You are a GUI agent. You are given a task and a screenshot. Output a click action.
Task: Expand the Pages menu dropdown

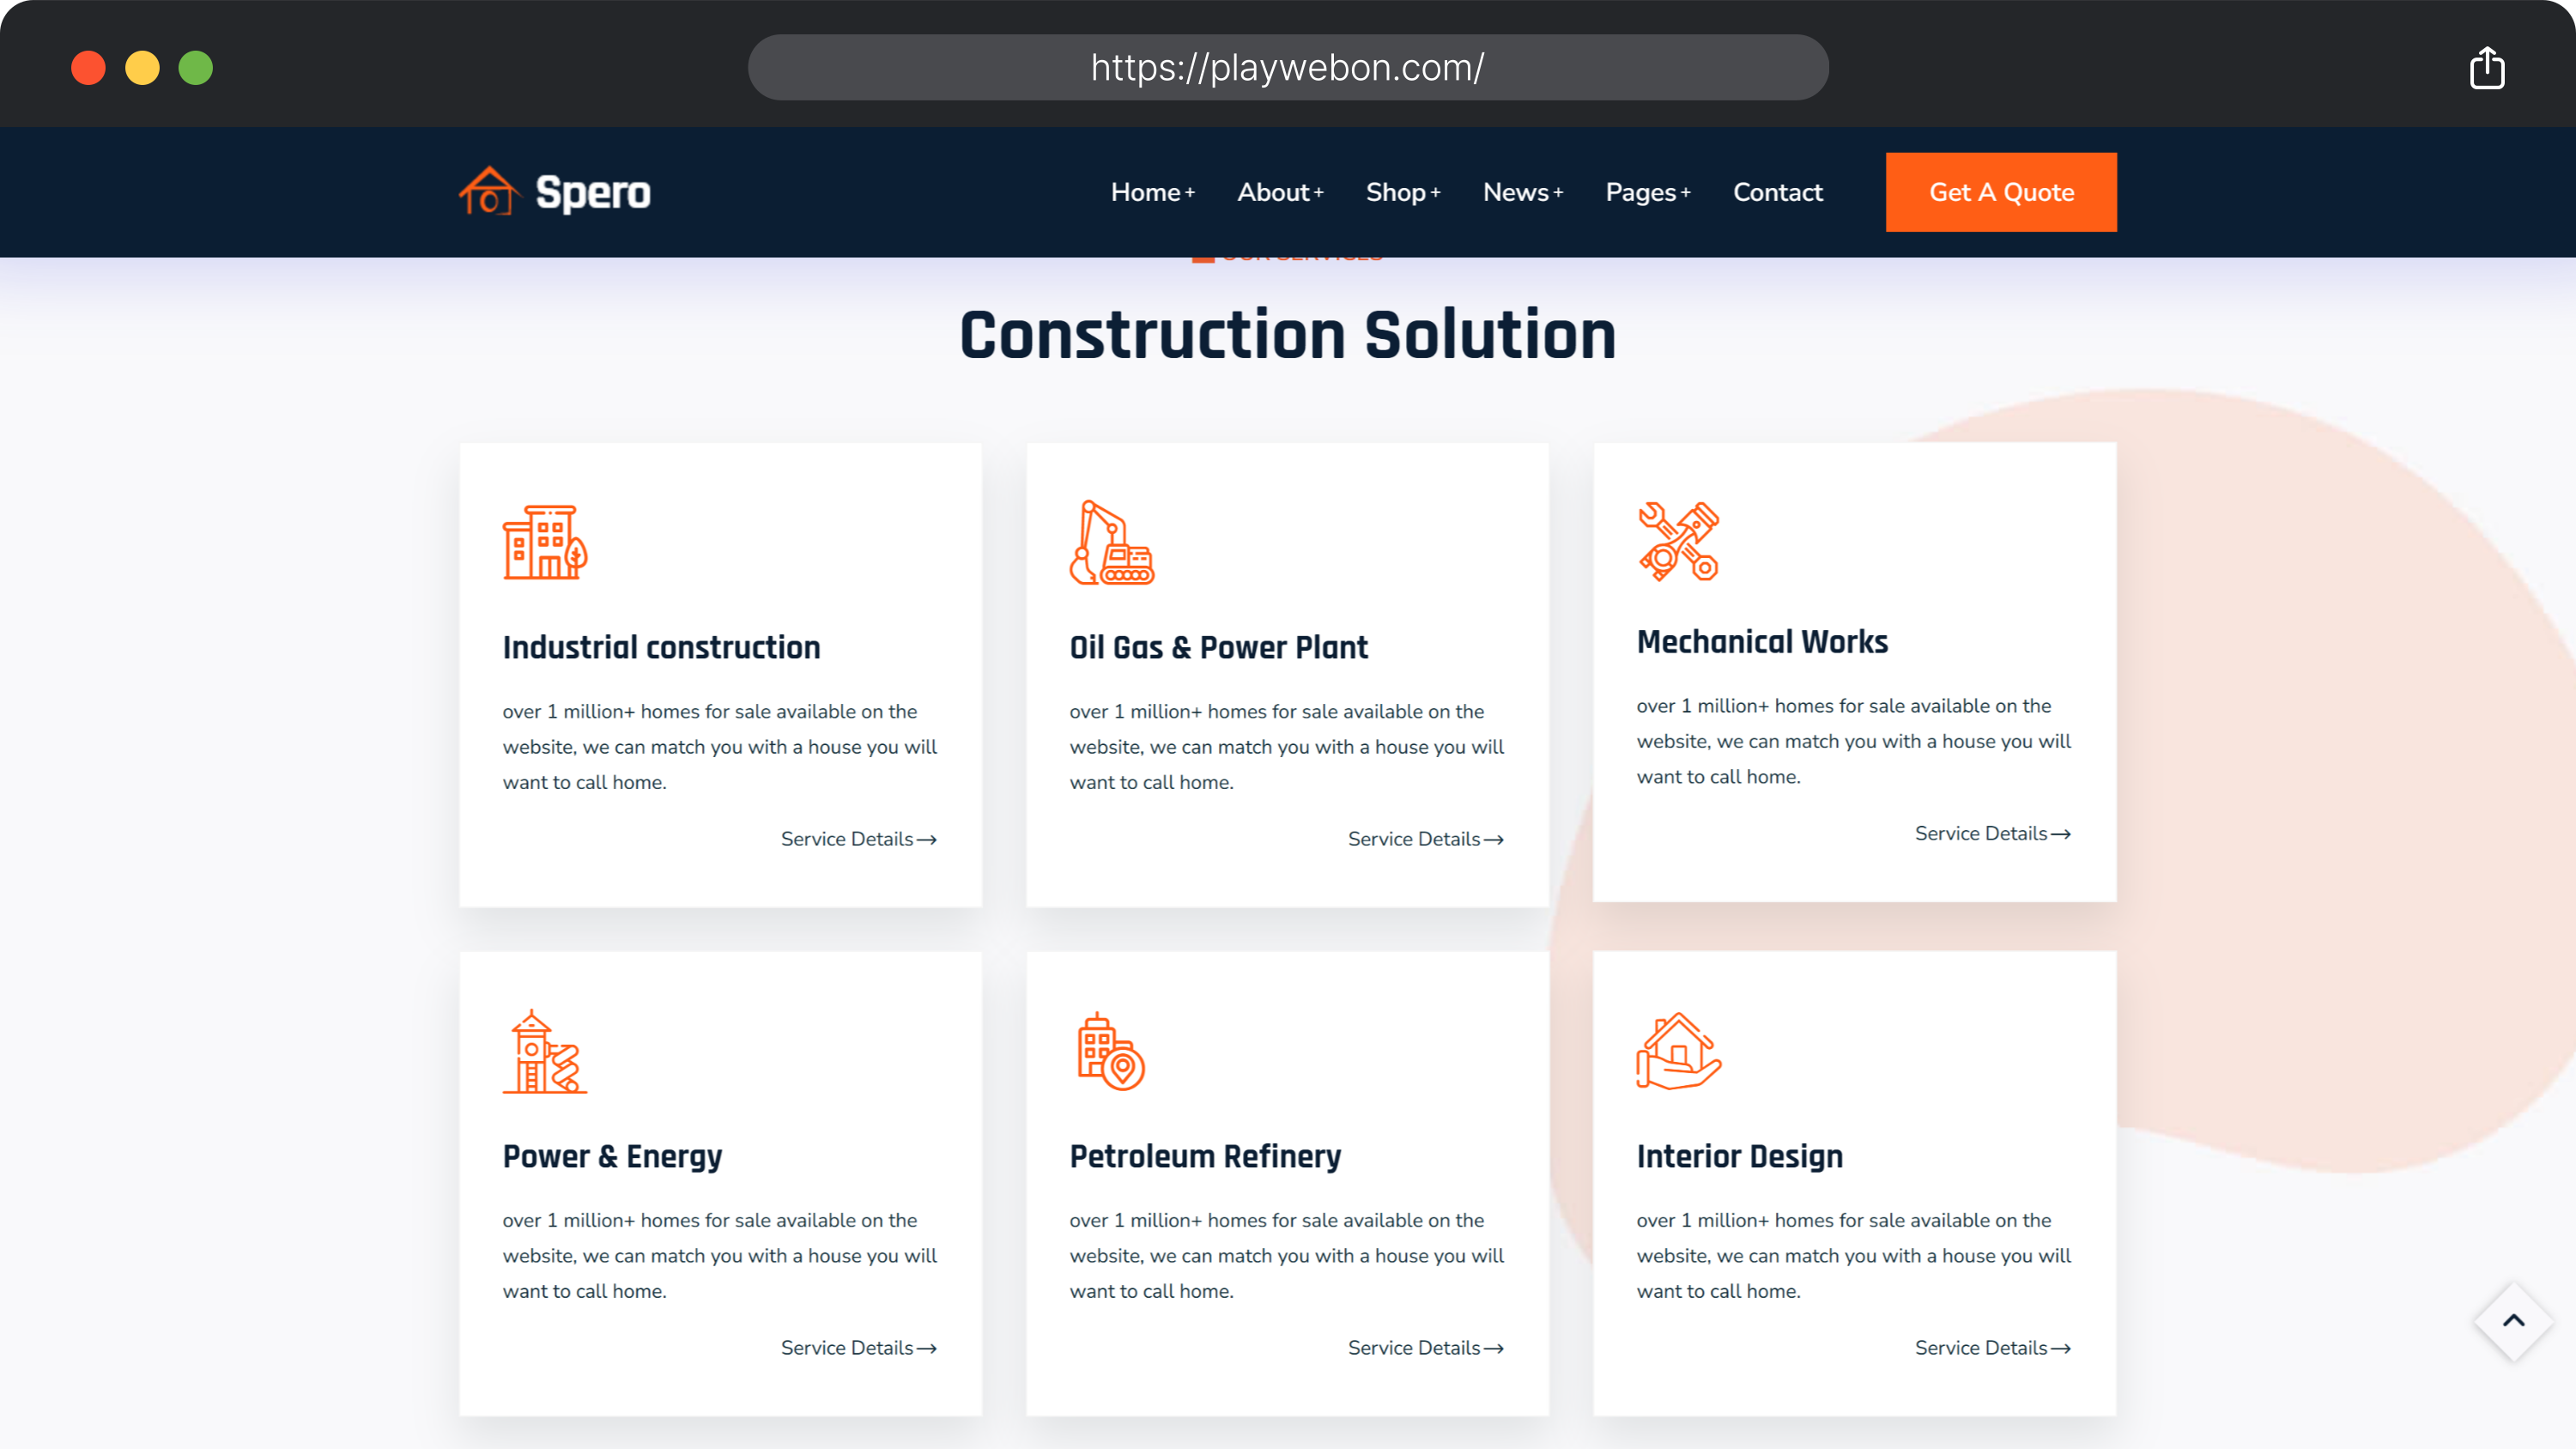click(1647, 192)
